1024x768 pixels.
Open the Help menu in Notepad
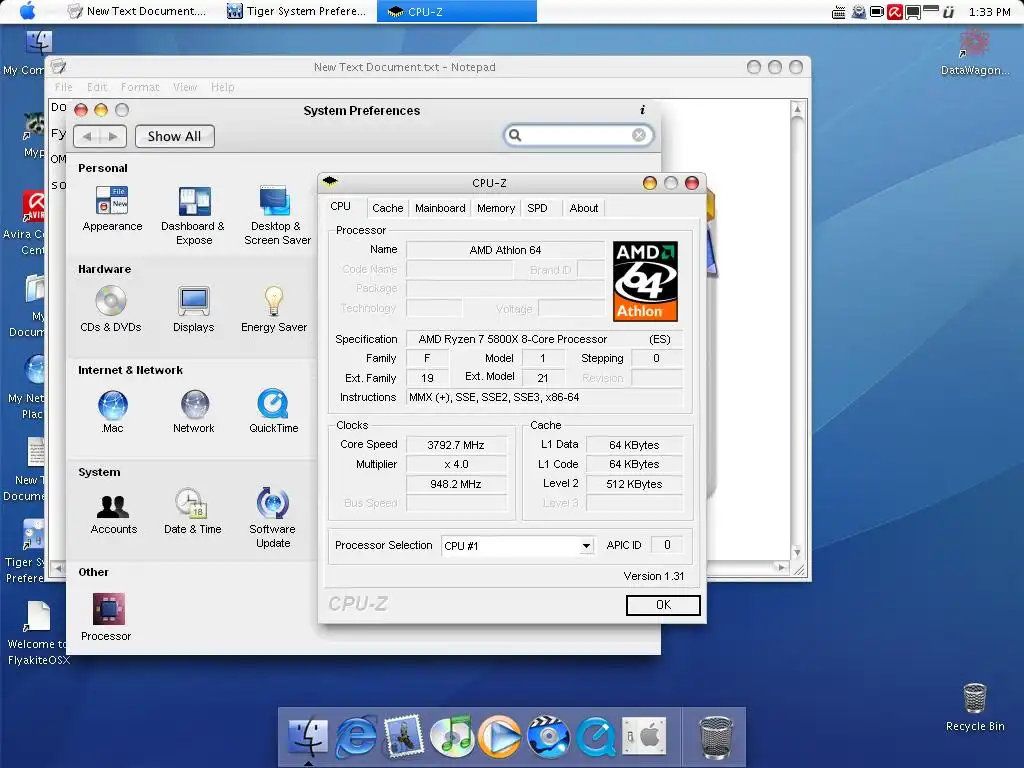click(222, 87)
